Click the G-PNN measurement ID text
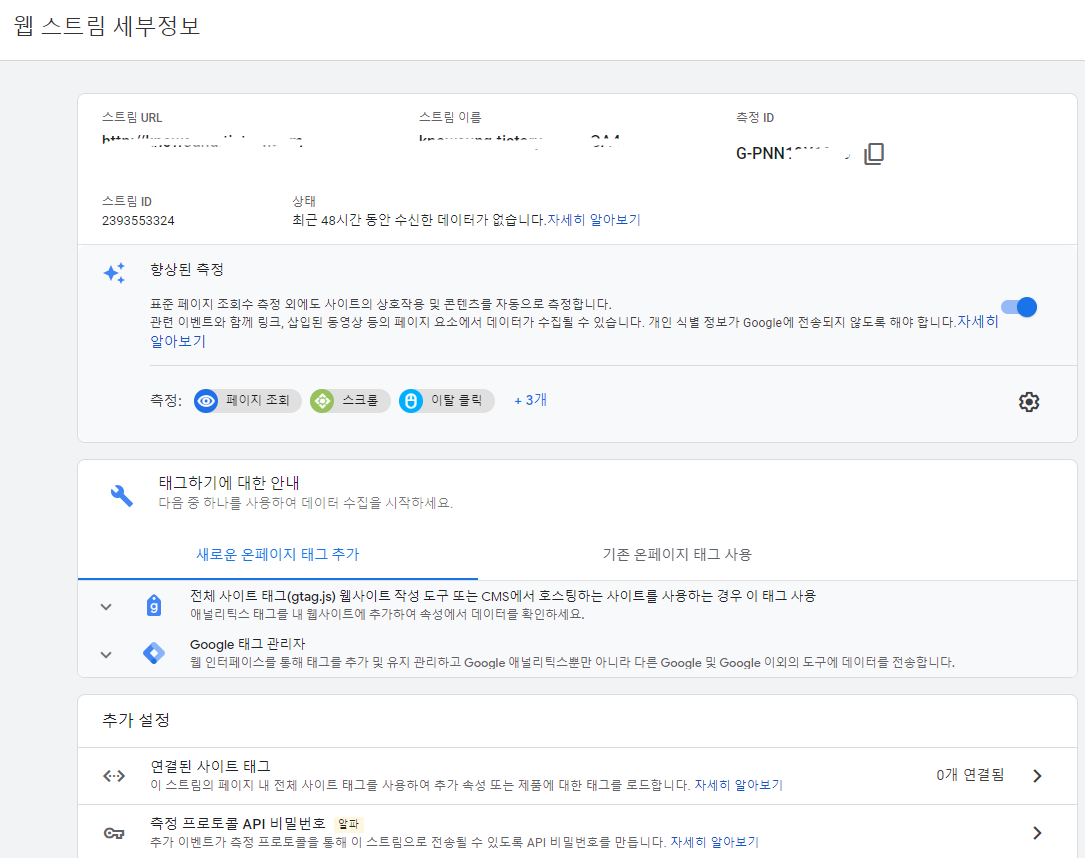The width and height of the screenshot is (1085, 858). click(x=794, y=154)
